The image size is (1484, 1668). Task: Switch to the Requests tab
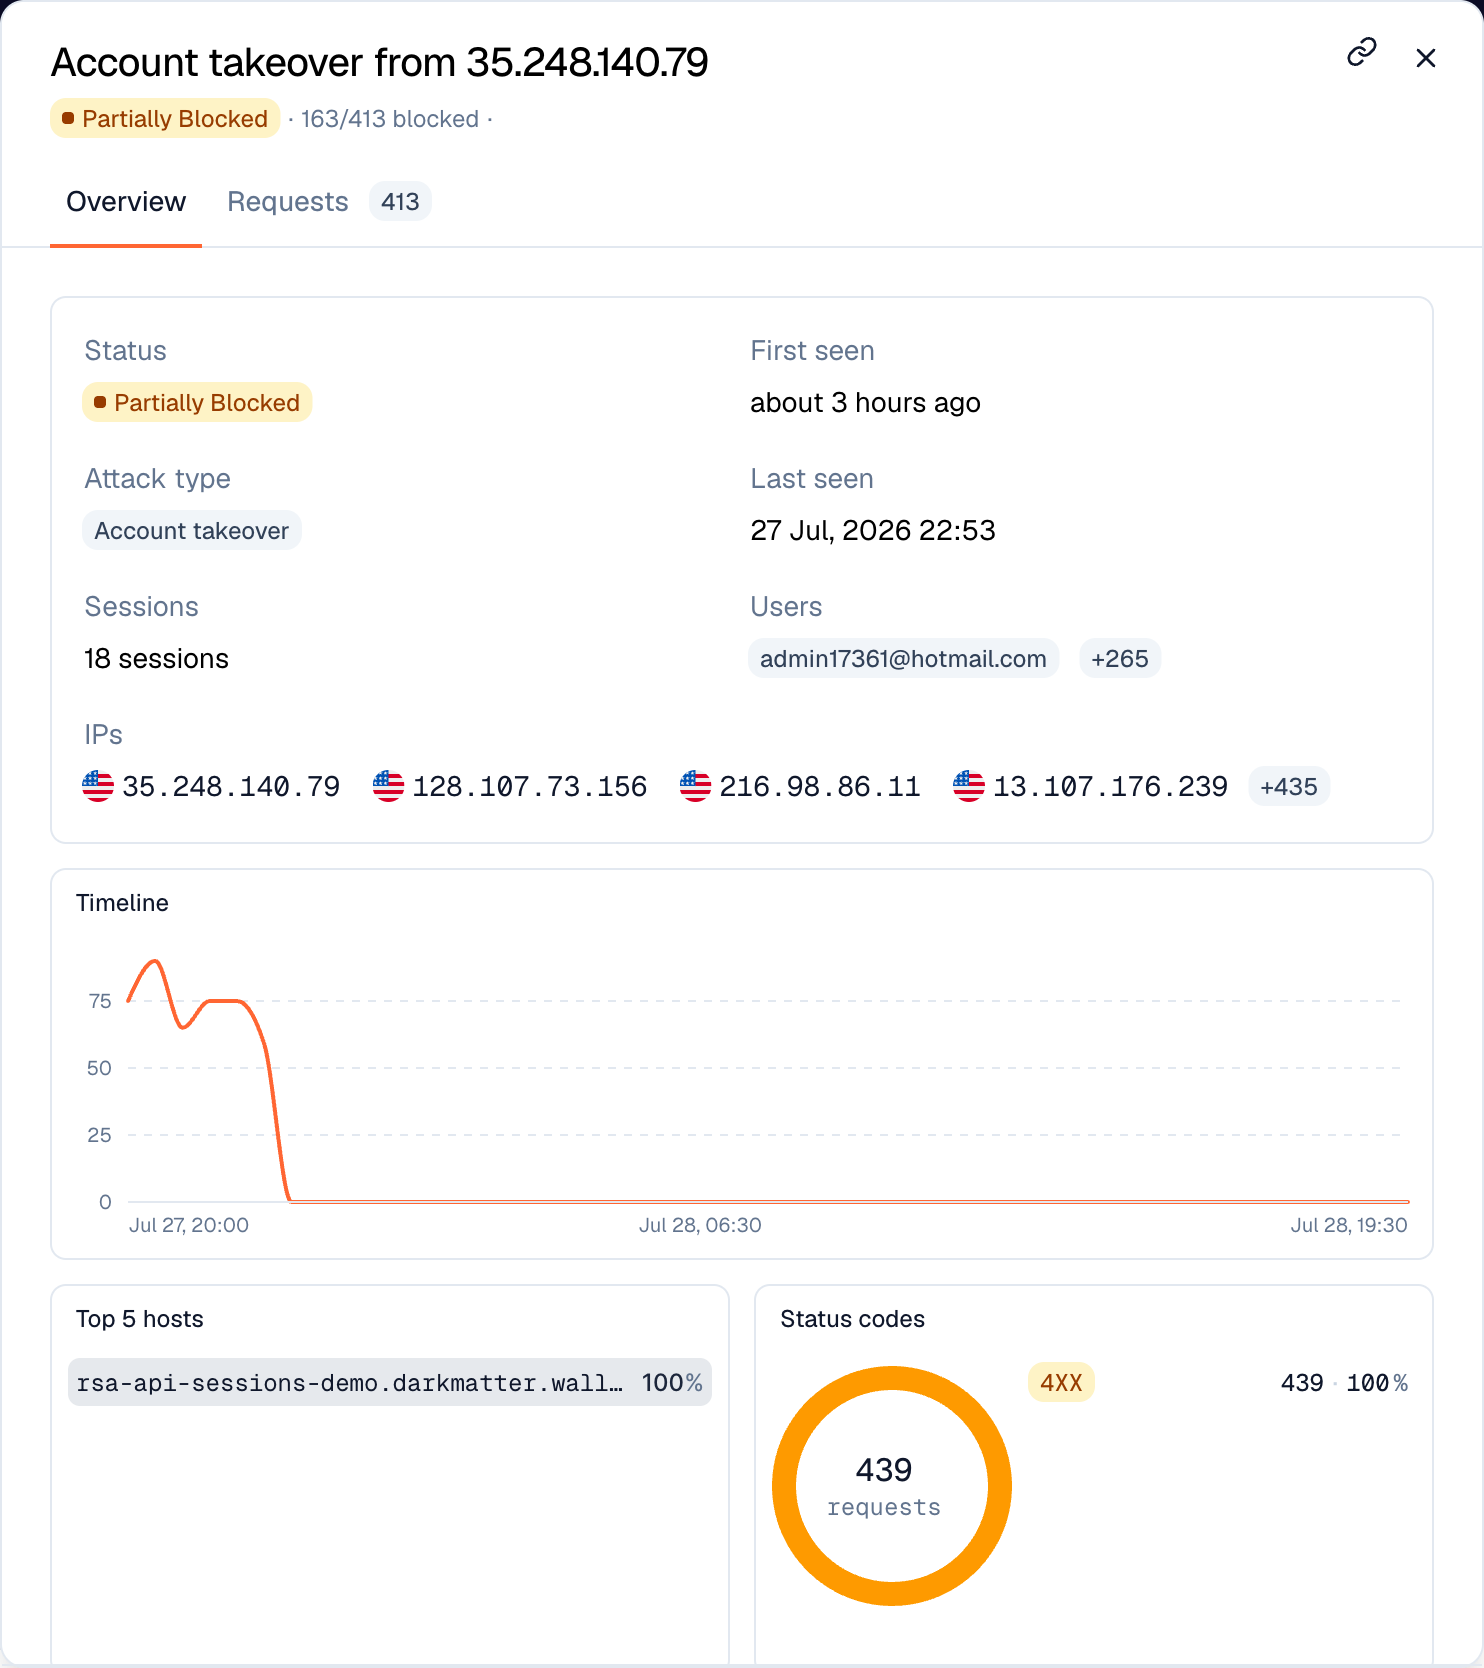288,202
